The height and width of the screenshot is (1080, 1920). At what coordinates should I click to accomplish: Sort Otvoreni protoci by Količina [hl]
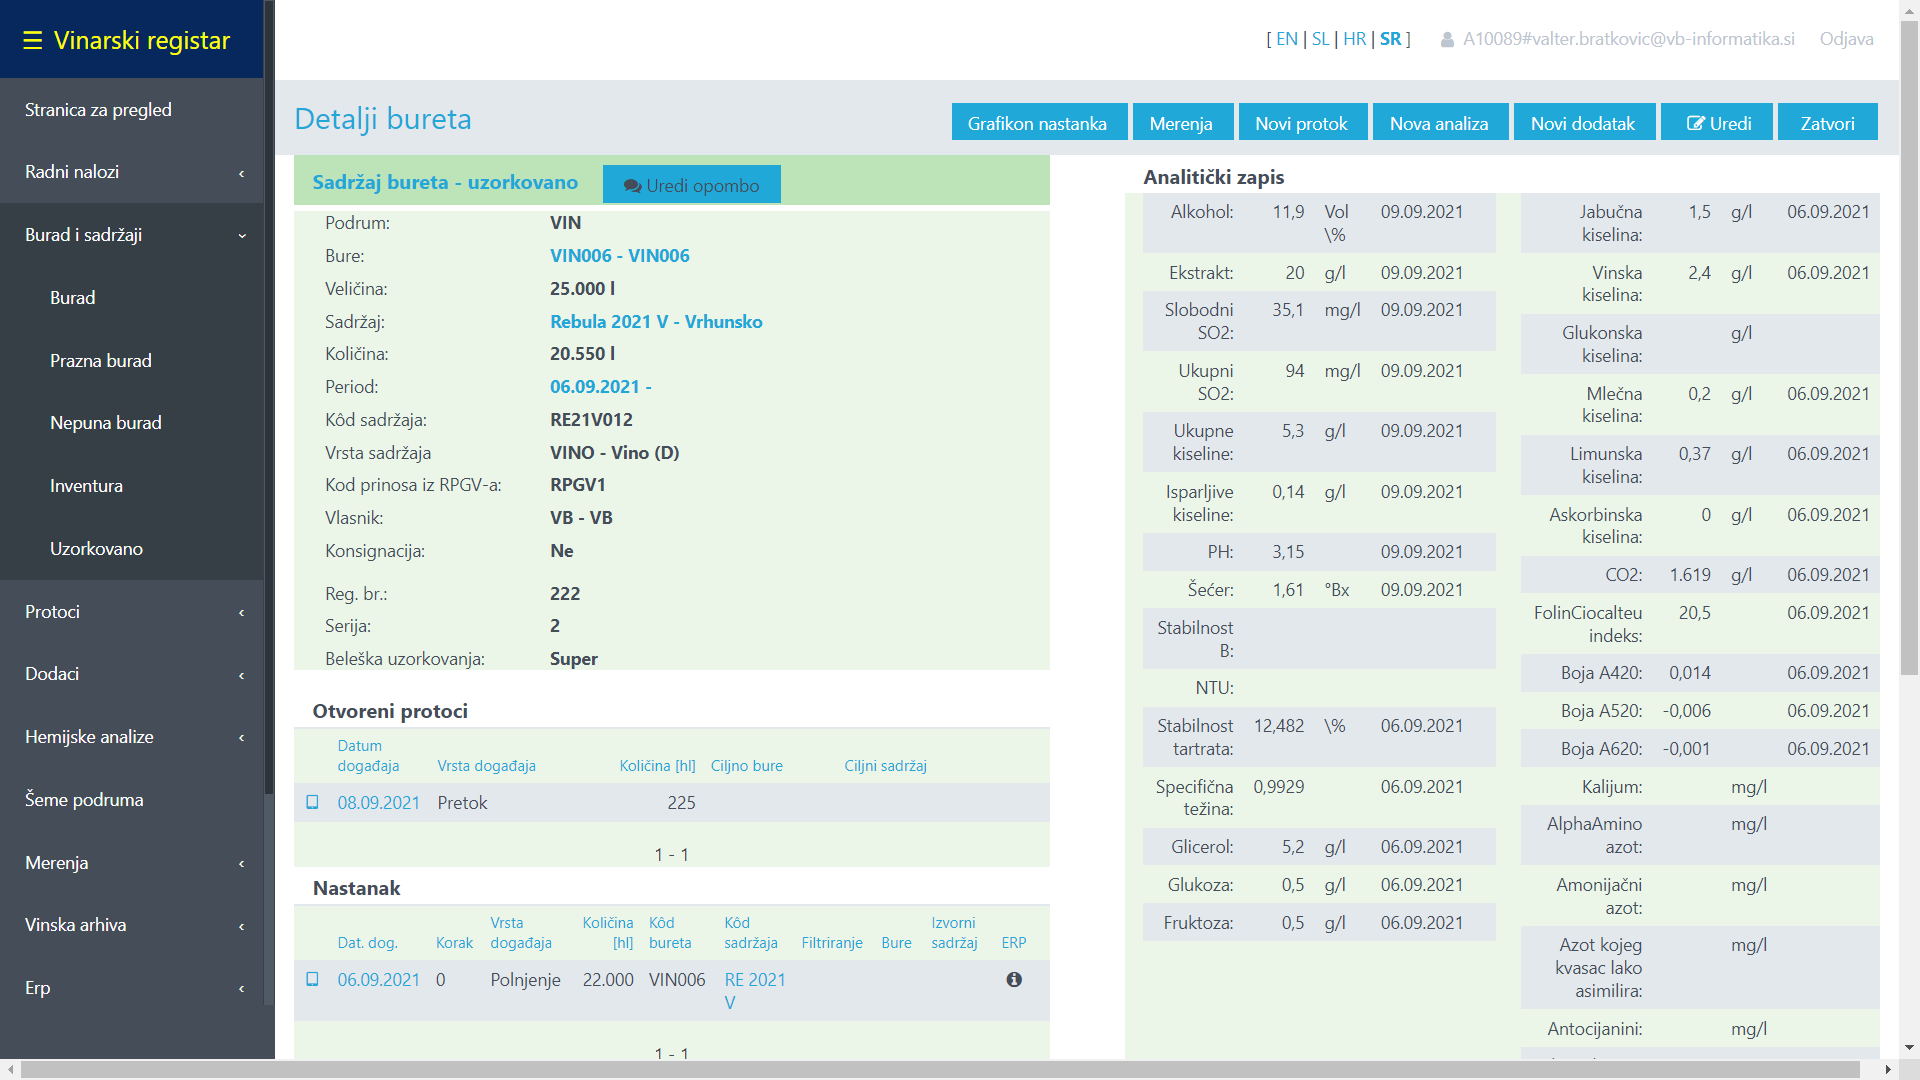tap(657, 766)
